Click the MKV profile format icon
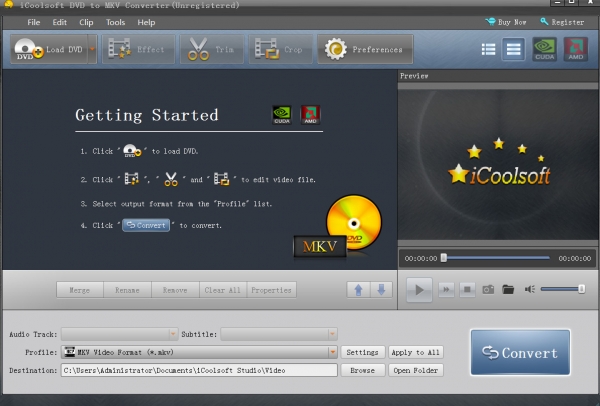Image resolution: width=600 pixels, height=406 pixels. coord(70,352)
